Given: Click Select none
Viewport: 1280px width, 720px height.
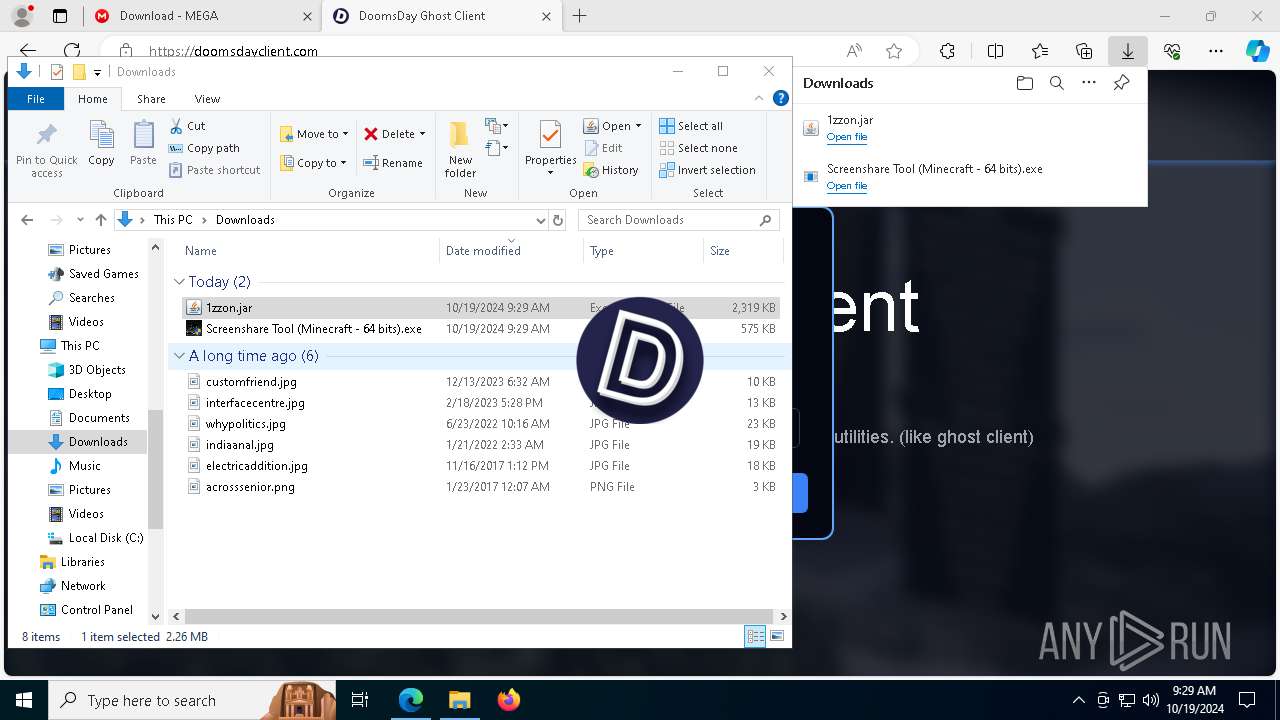Looking at the screenshot, I should click(x=698, y=148).
